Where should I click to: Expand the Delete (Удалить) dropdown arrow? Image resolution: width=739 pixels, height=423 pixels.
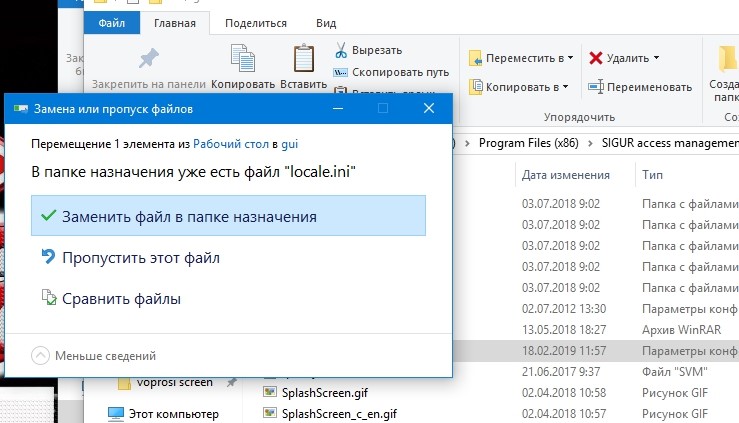pos(656,58)
